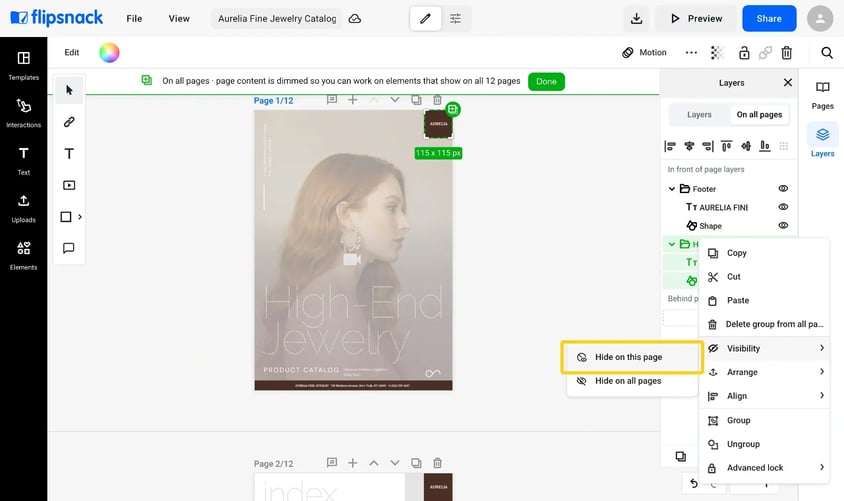Image resolution: width=844 pixels, height=501 pixels.
Task: Open the Templates panel in sidebar
Action: (x=23, y=66)
